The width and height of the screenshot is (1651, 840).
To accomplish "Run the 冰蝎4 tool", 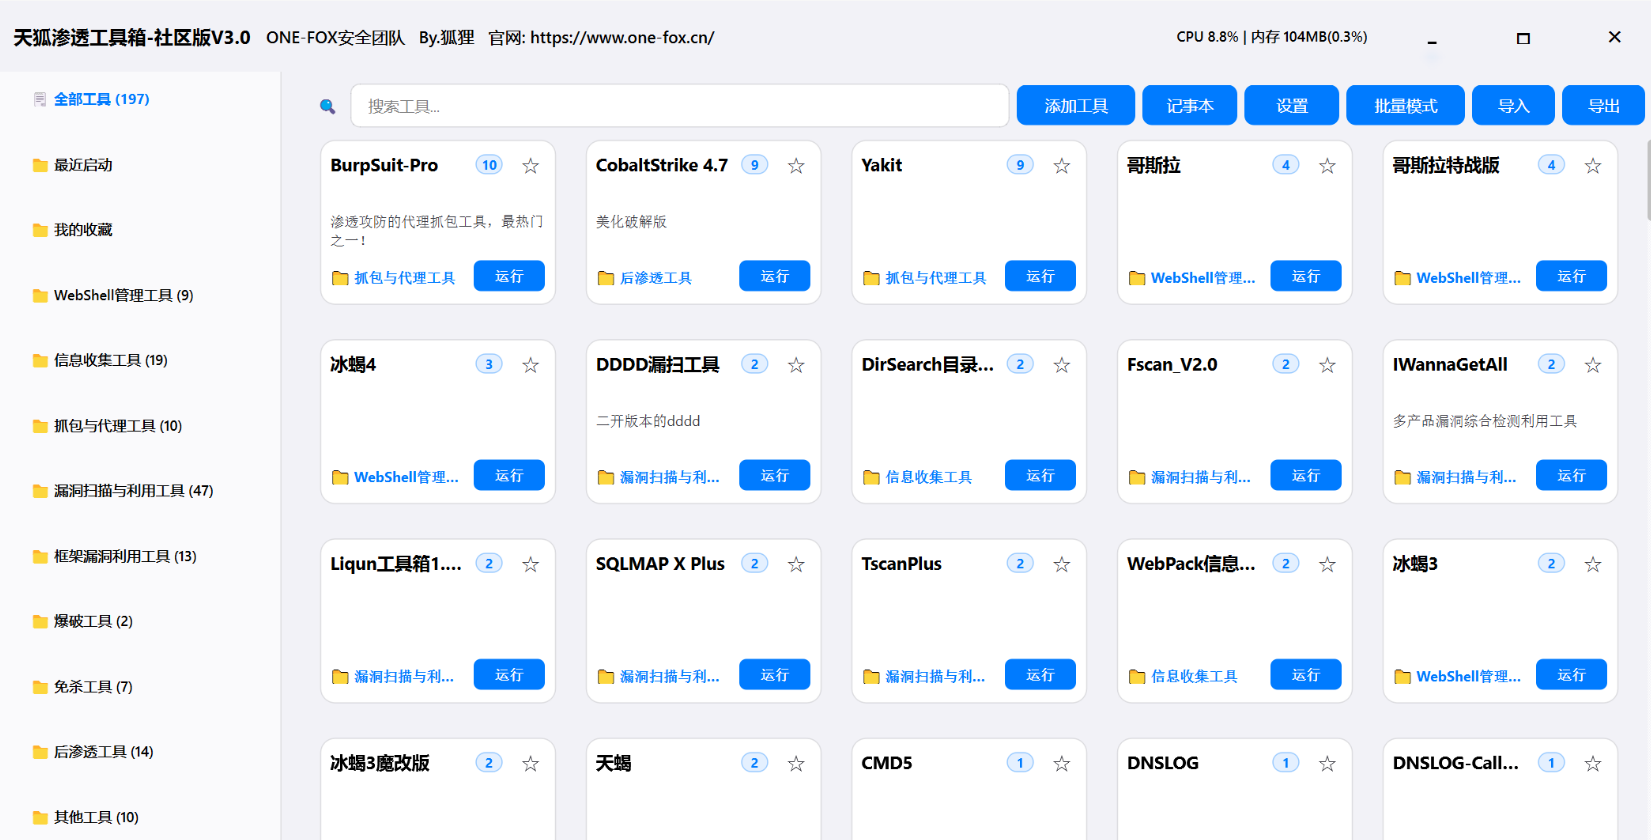I will pos(509,475).
